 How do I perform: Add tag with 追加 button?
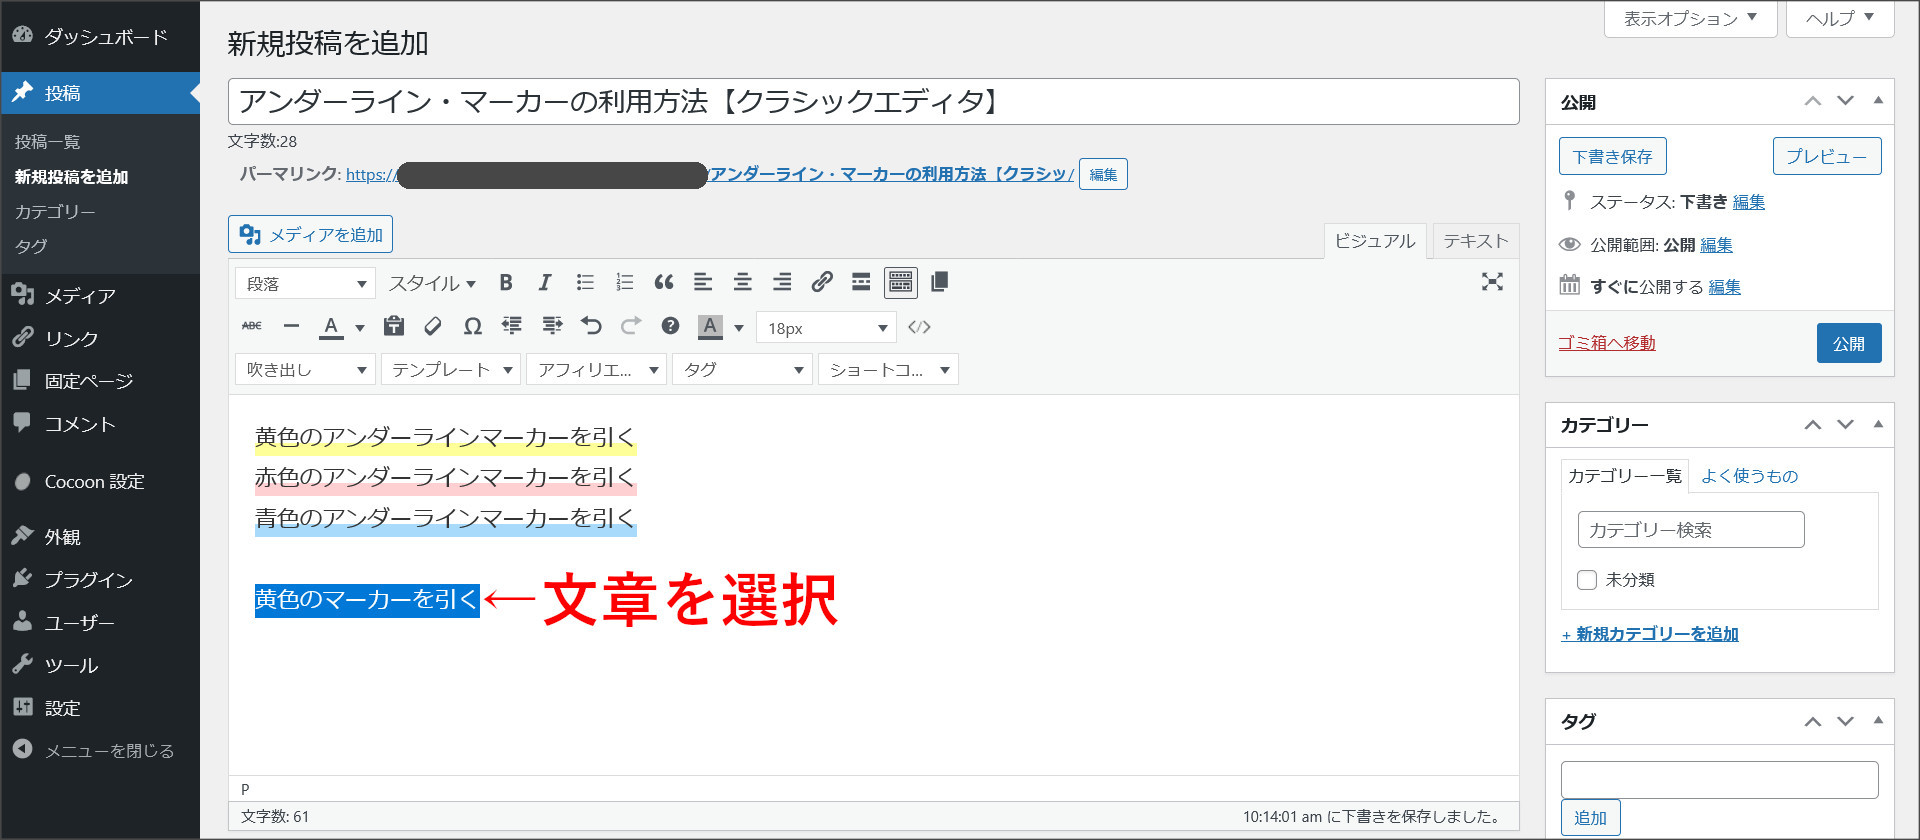(1590, 818)
